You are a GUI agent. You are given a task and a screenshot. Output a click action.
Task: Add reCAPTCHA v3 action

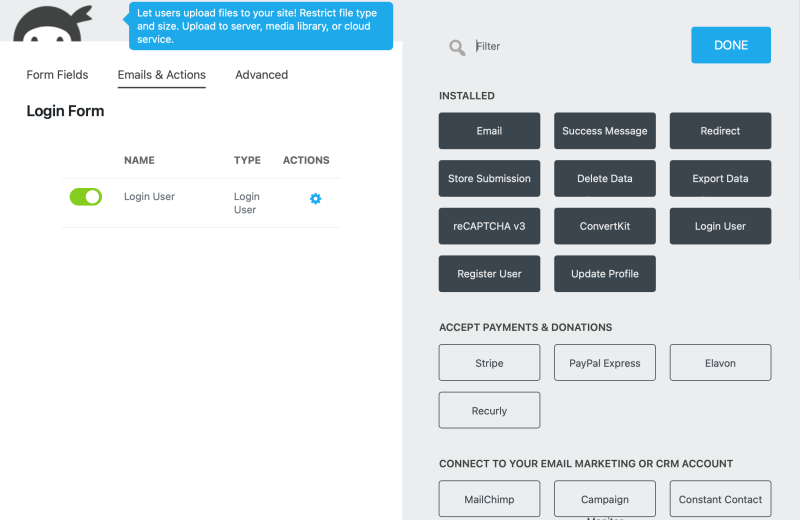pos(489,226)
